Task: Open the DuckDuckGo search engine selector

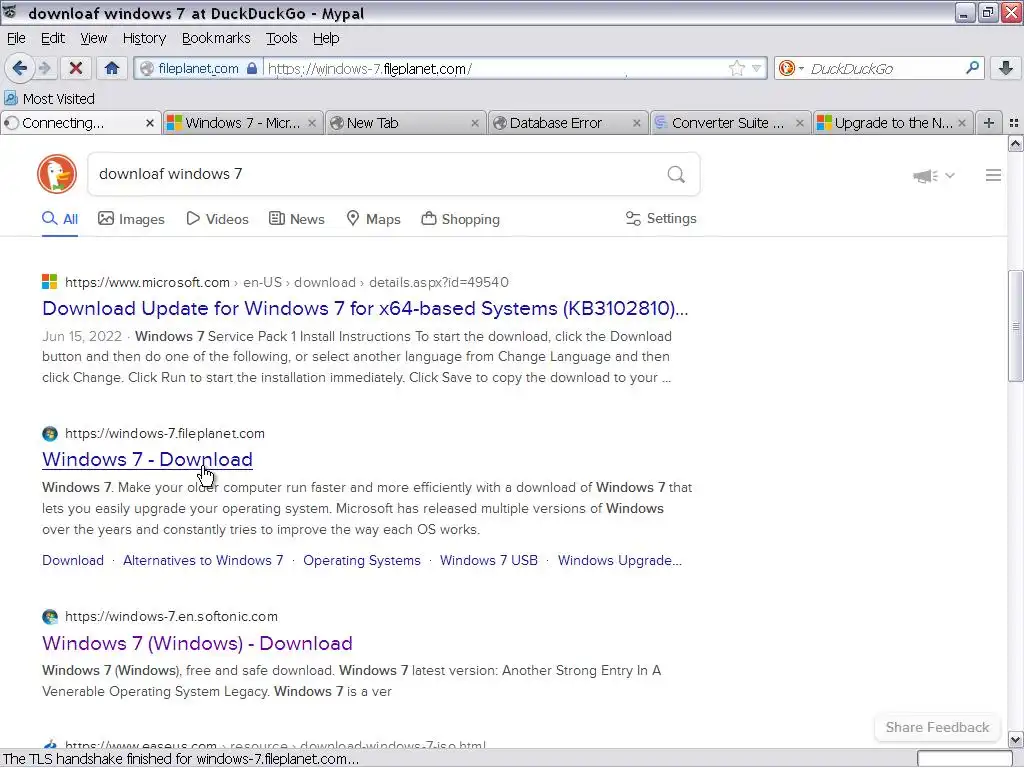Action: pyautogui.click(x=790, y=68)
